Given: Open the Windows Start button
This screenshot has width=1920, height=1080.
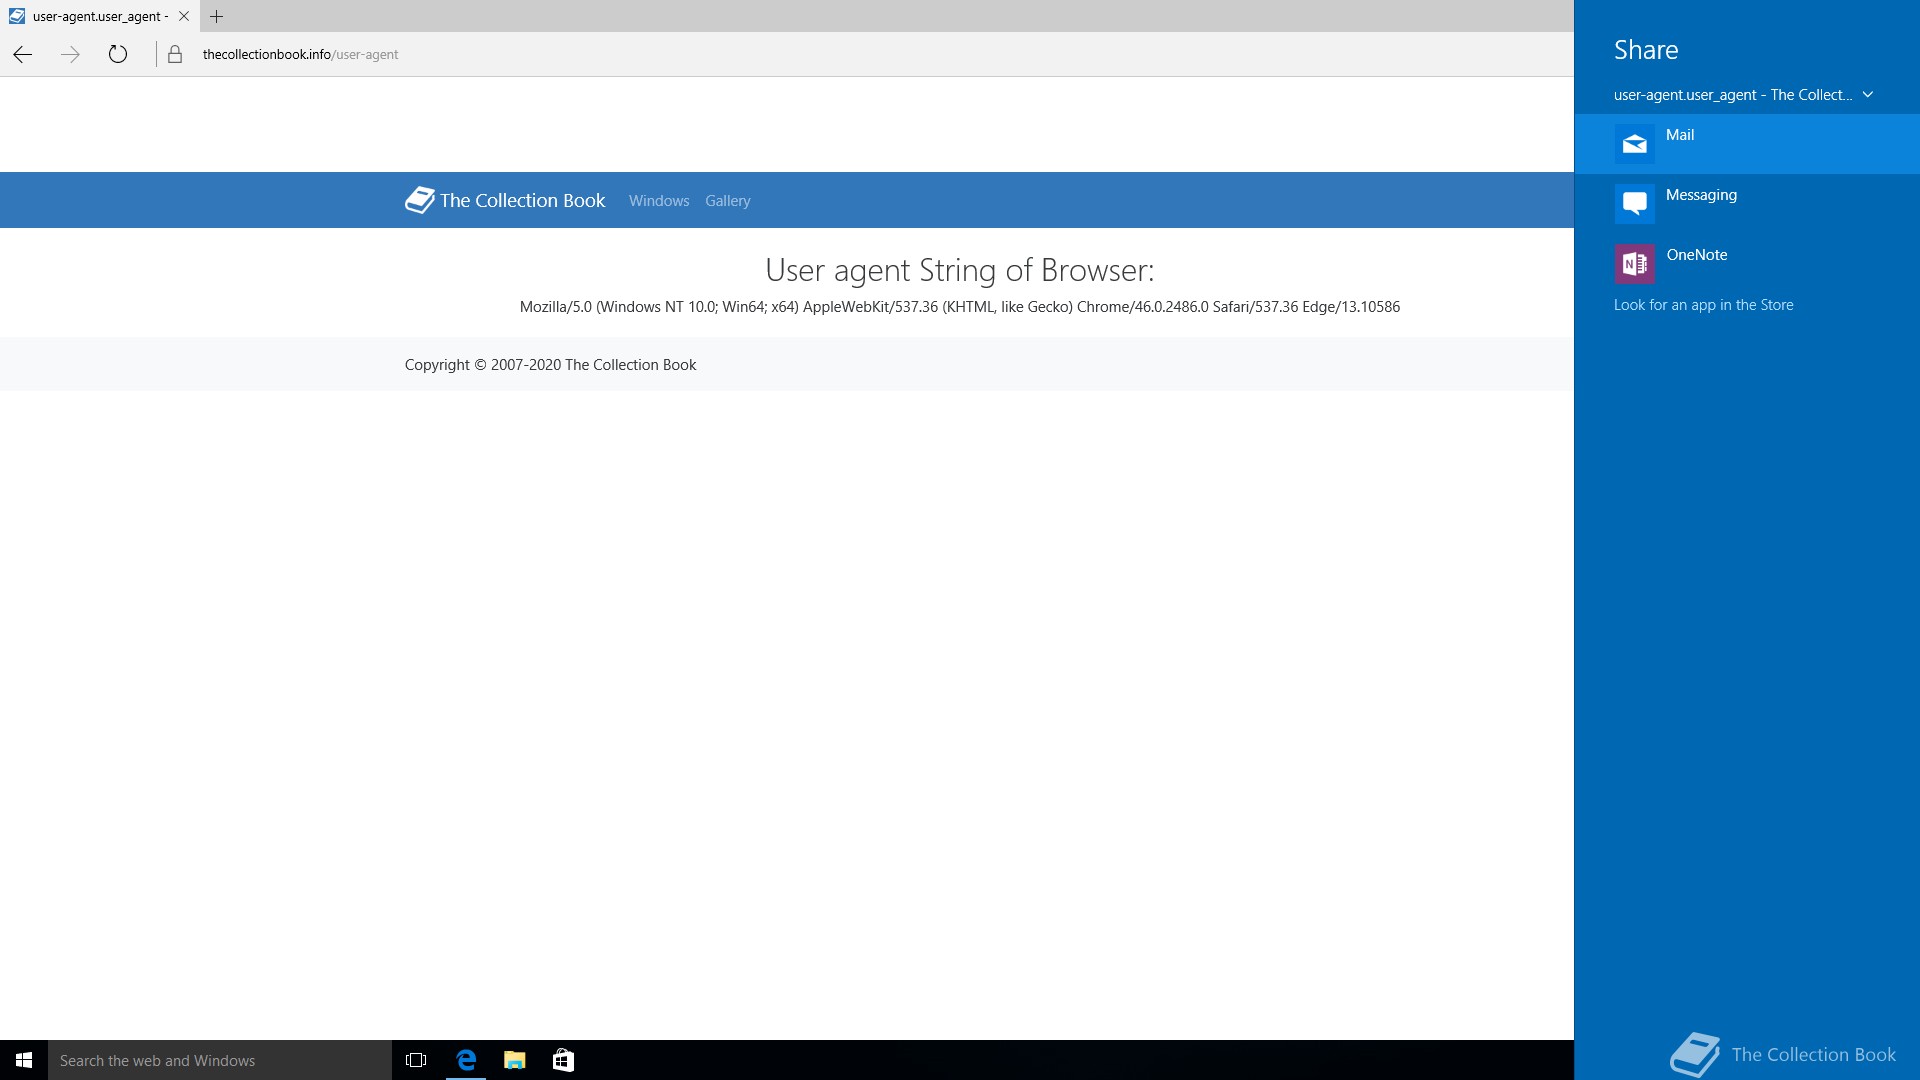Looking at the screenshot, I should [24, 1060].
